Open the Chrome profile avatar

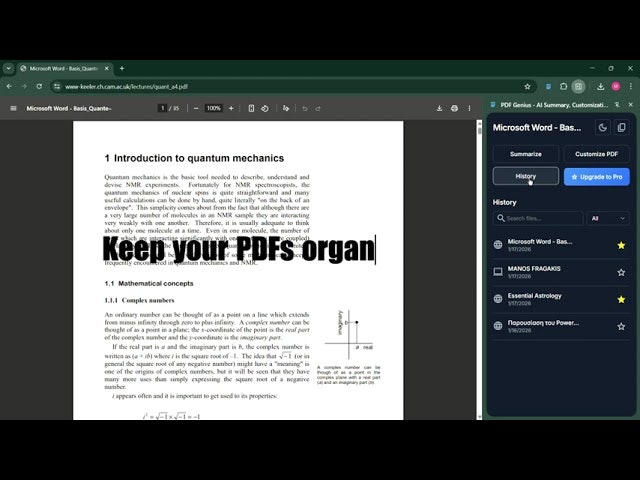(616, 87)
